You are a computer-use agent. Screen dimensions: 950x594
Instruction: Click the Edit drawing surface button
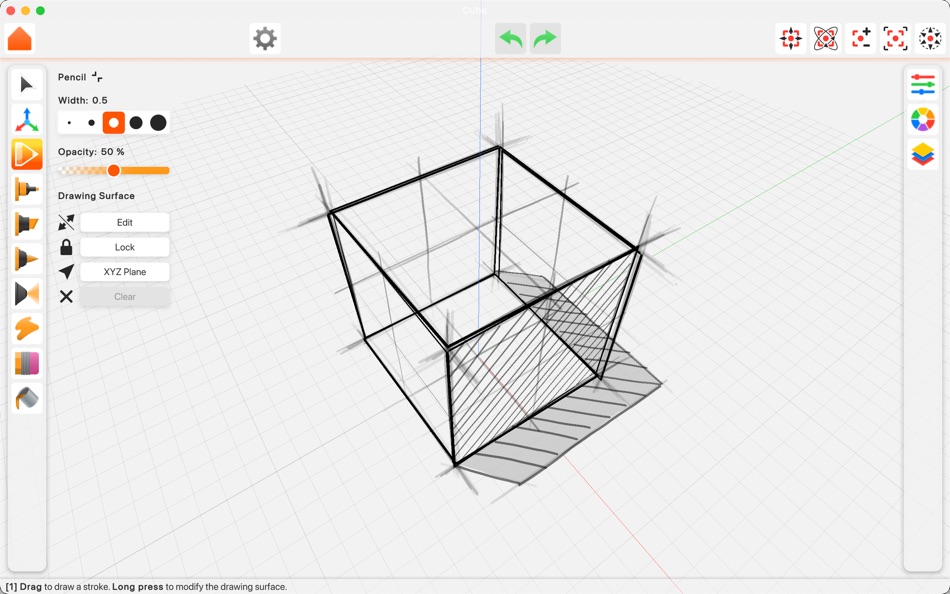click(125, 222)
